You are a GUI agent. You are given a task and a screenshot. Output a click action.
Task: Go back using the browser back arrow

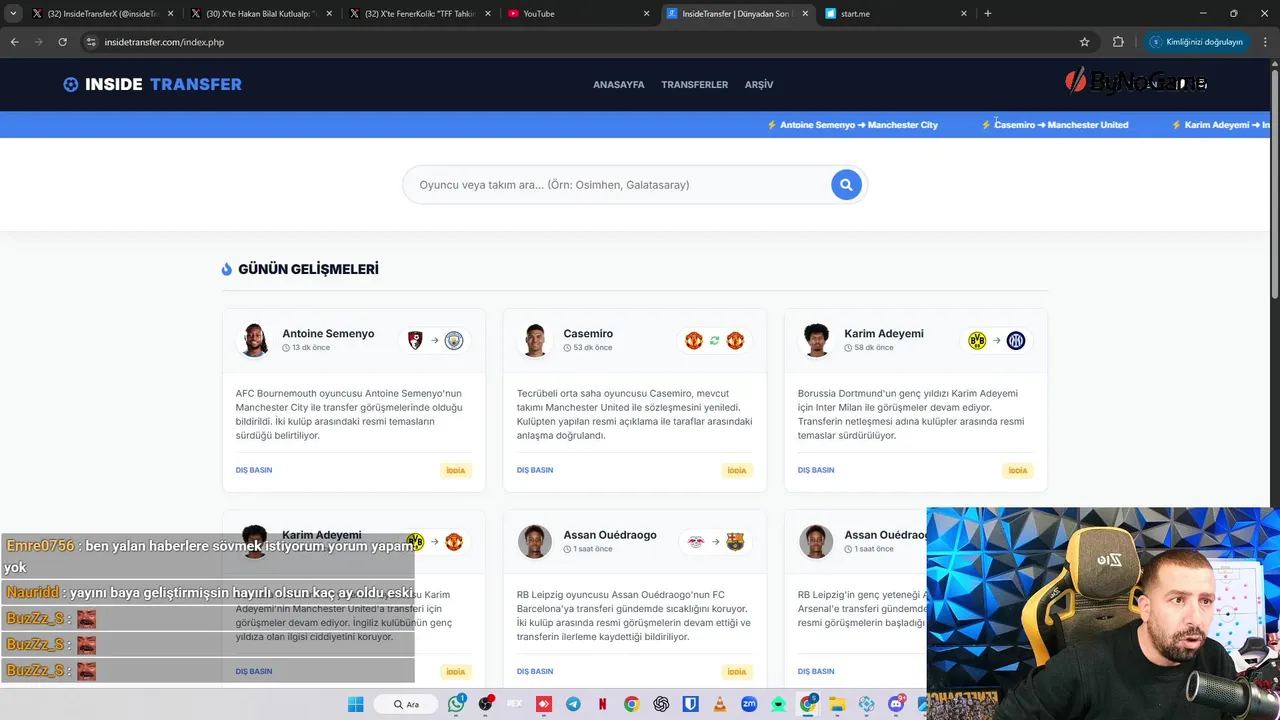point(14,42)
